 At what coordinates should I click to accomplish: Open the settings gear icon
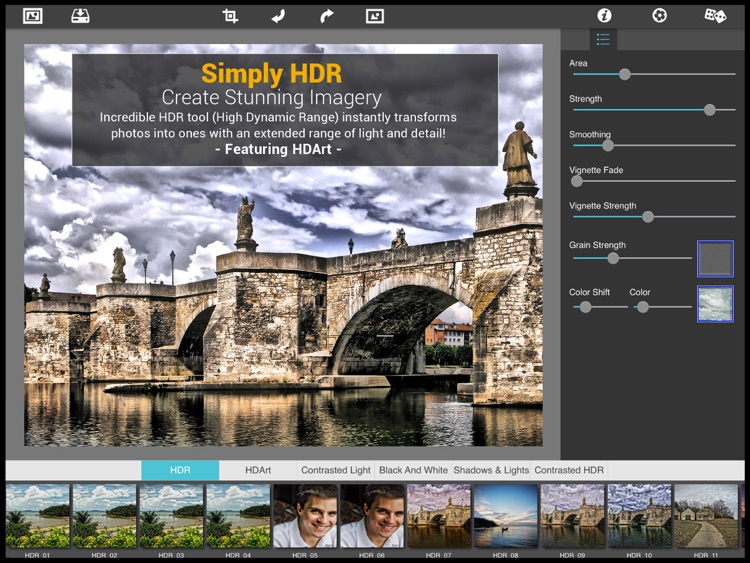660,16
